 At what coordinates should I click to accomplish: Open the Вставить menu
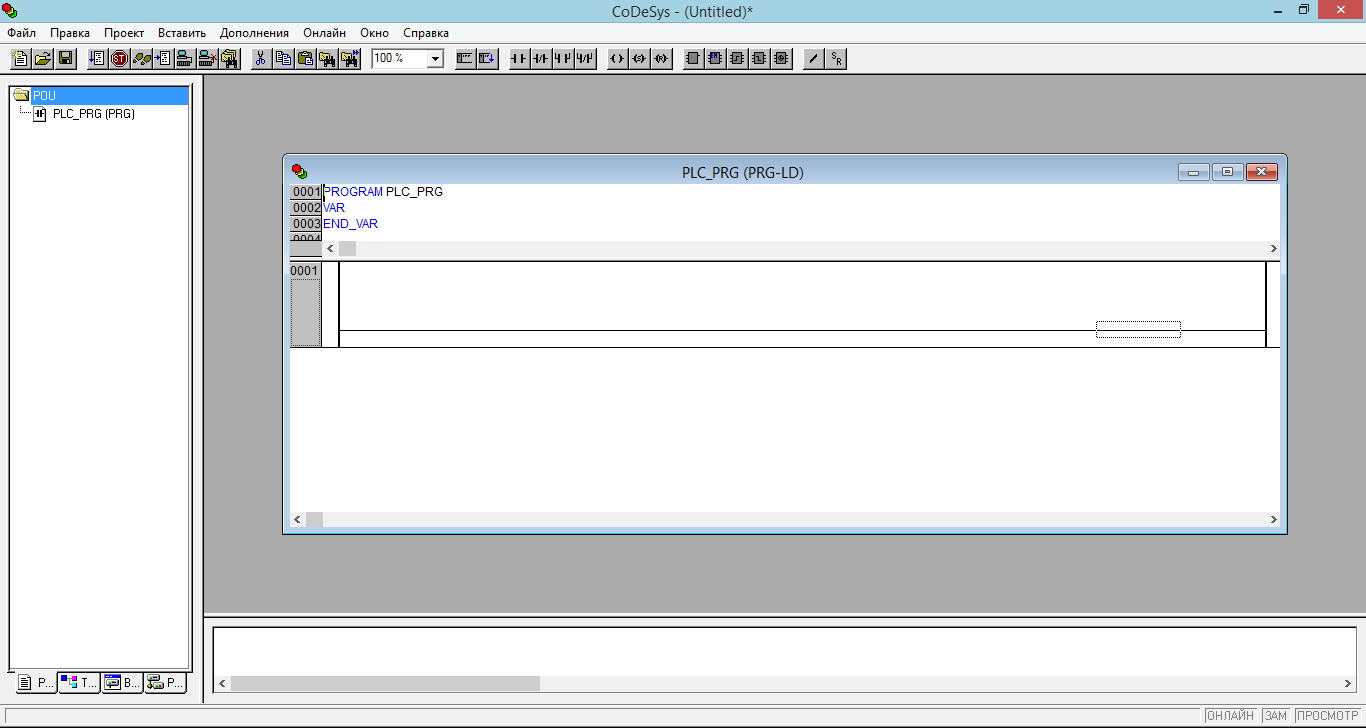point(182,33)
